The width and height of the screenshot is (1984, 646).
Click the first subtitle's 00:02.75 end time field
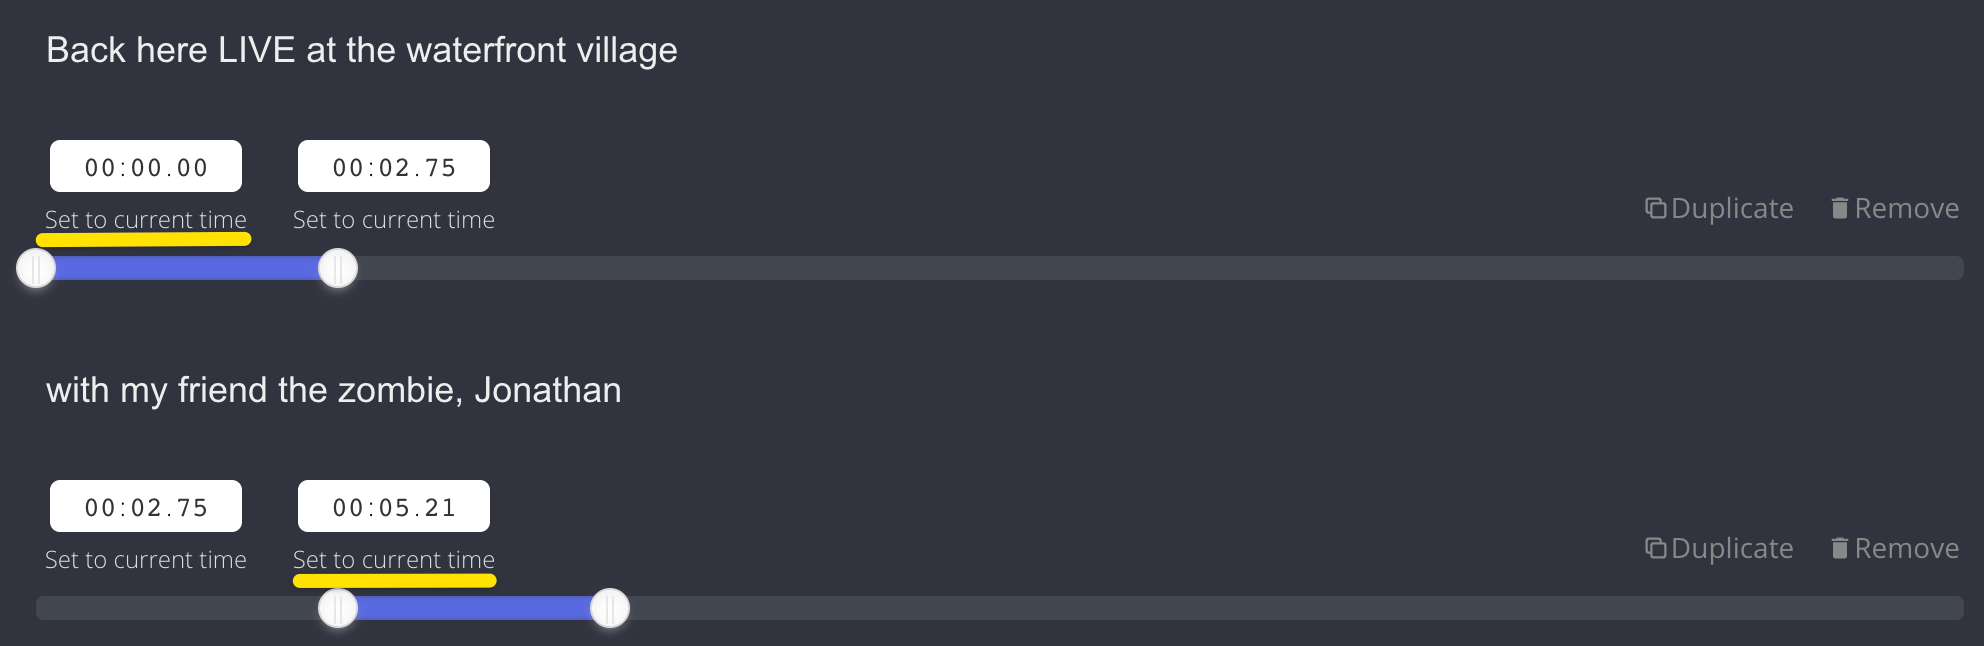(394, 167)
